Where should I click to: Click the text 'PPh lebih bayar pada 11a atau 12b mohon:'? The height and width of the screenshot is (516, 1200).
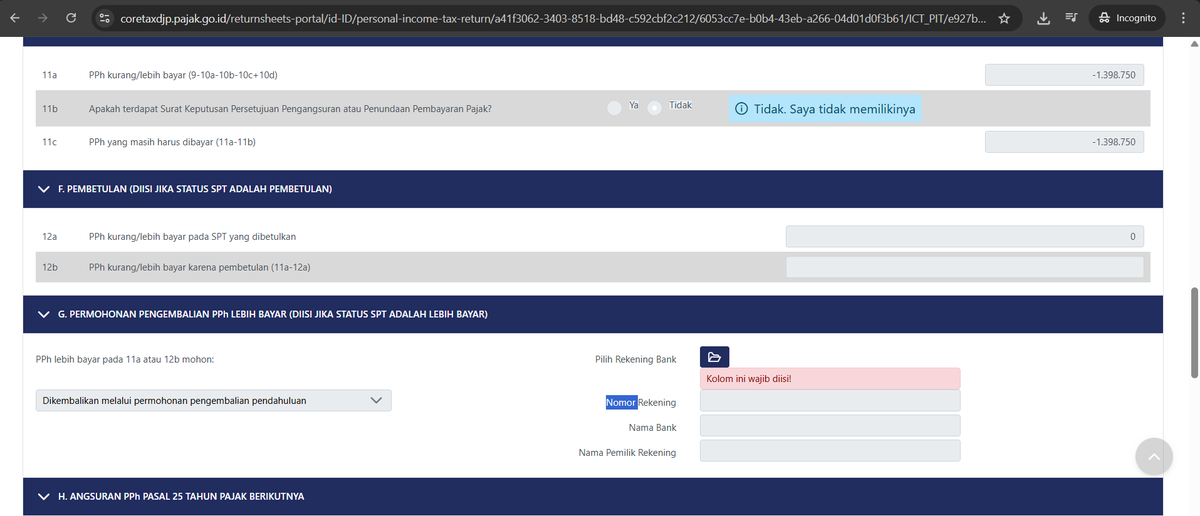coord(125,358)
